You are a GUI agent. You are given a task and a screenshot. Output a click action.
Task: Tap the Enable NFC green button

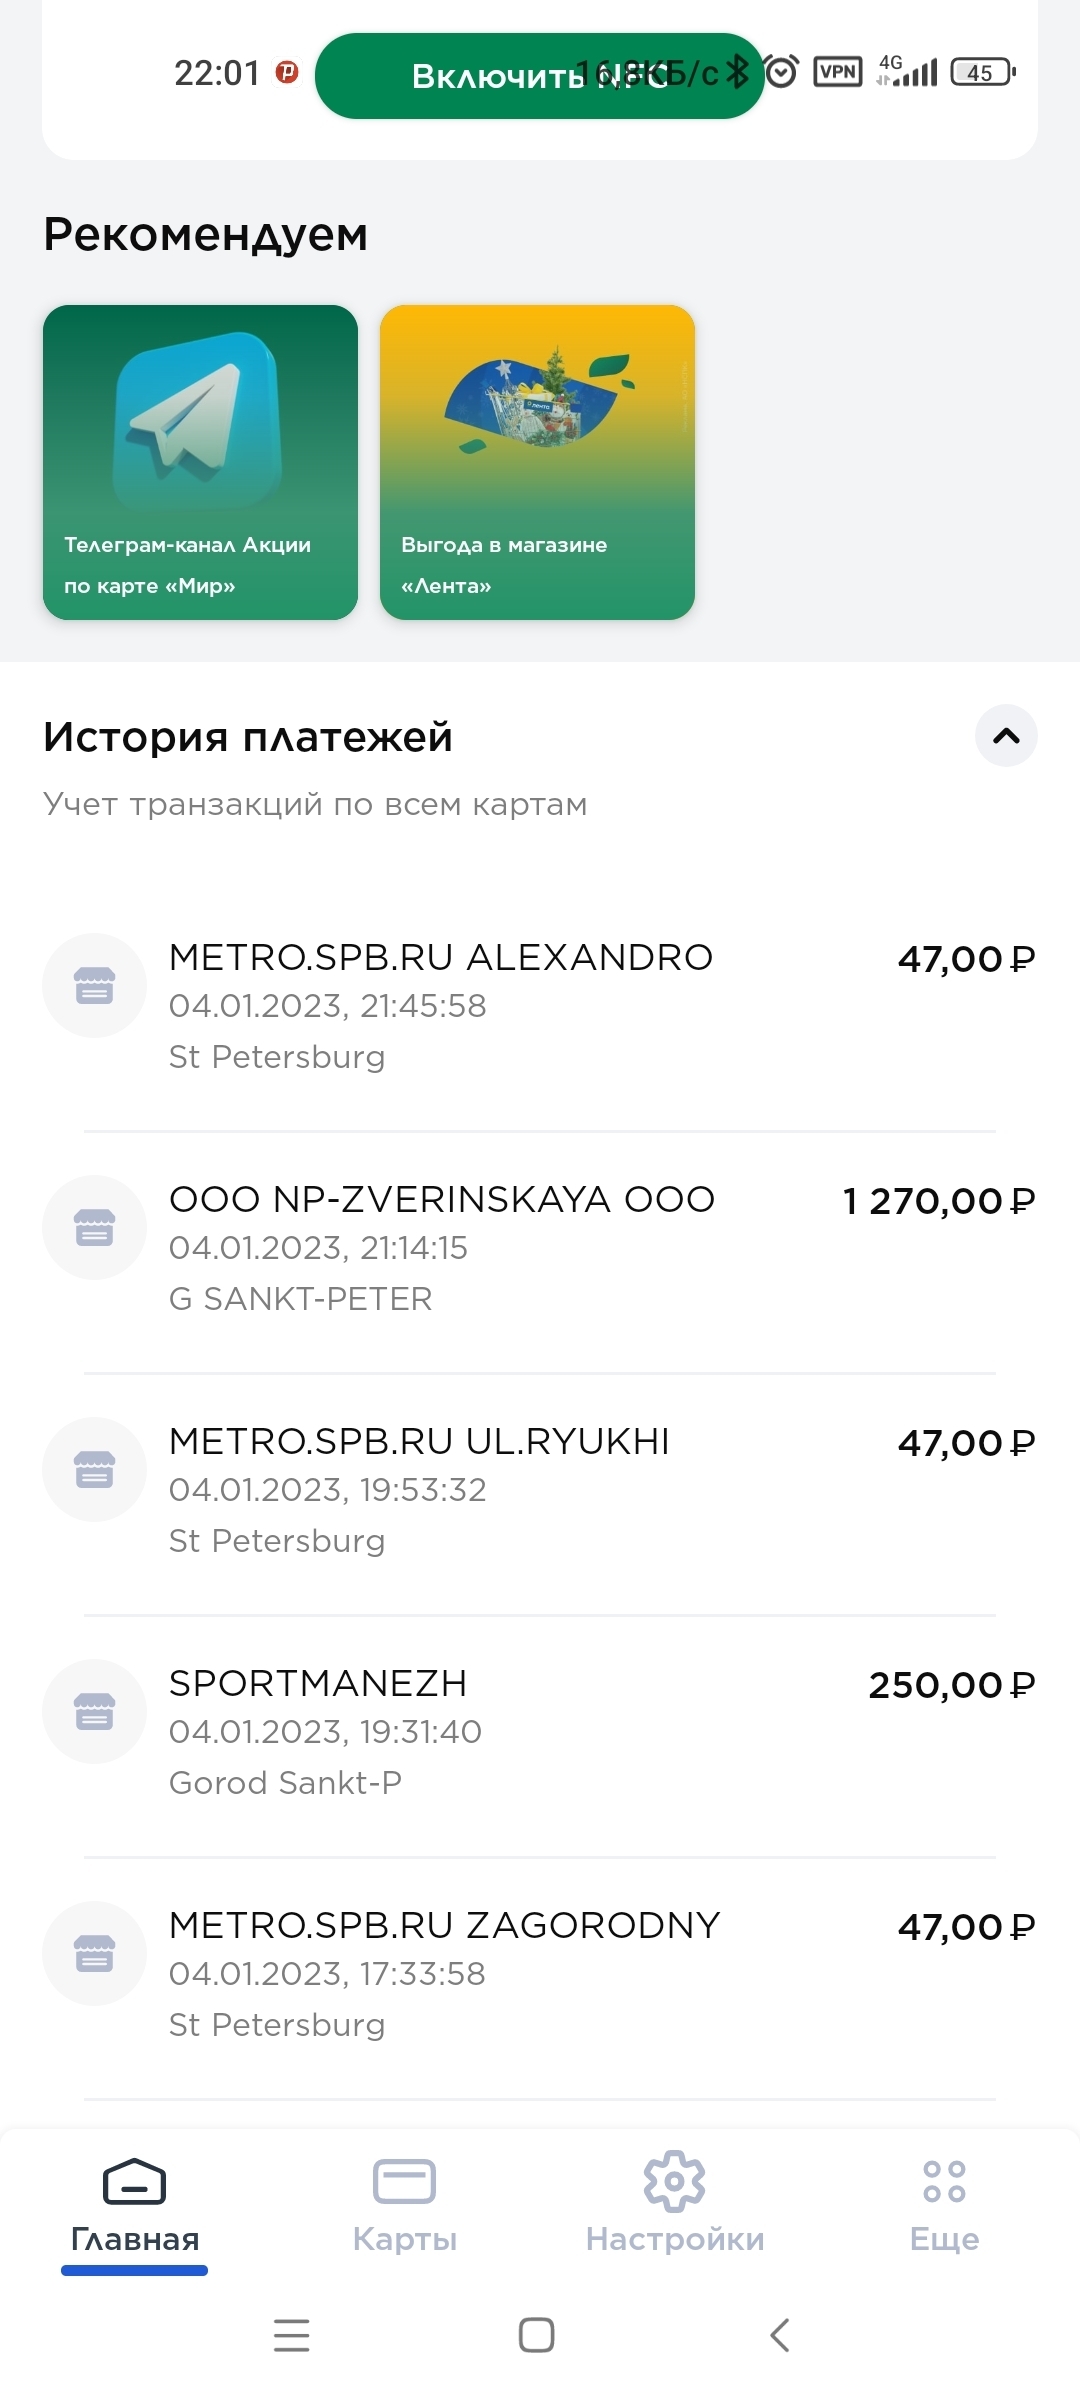539,76
